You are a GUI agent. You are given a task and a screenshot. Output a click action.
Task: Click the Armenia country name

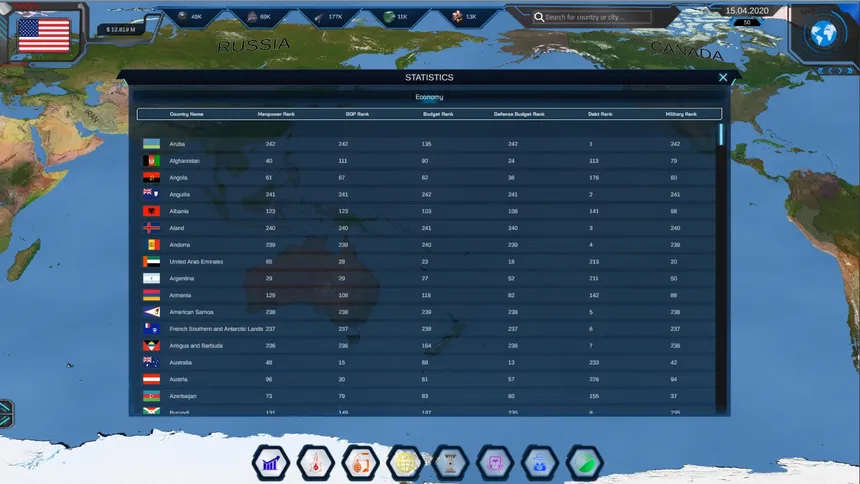coord(180,295)
